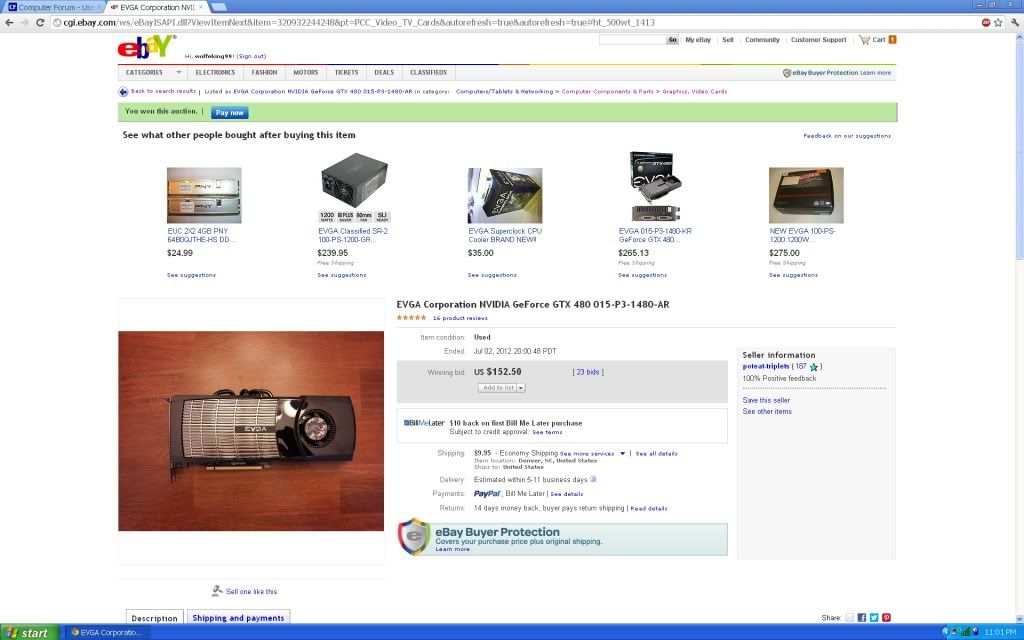Screen dimensions: 1024x640
Task: Click the network signal tray icon
Action: pyautogui.click(x=964, y=632)
